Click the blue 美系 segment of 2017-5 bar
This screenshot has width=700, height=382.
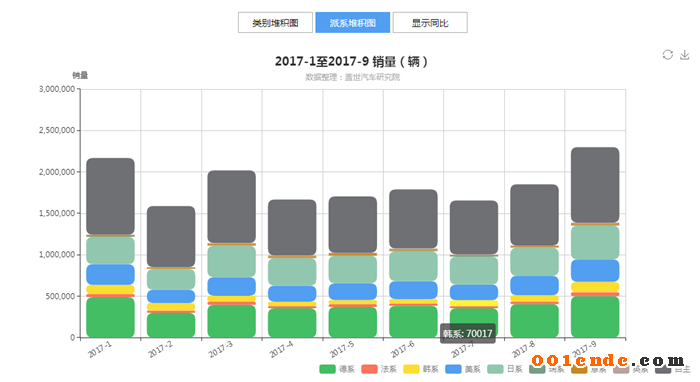[353, 291]
